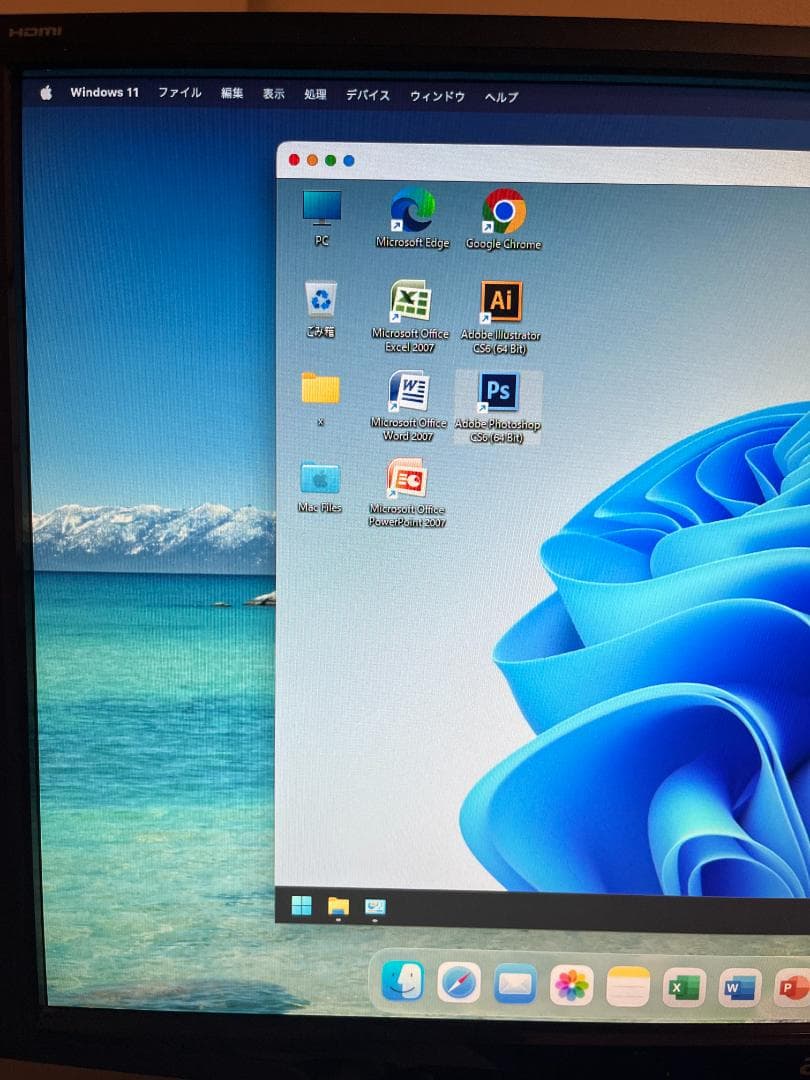Screen dimensions: 810x1080
Task: Click the ごみ箱 recycle bin icon
Action: pyautogui.click(x=321, y=300)
